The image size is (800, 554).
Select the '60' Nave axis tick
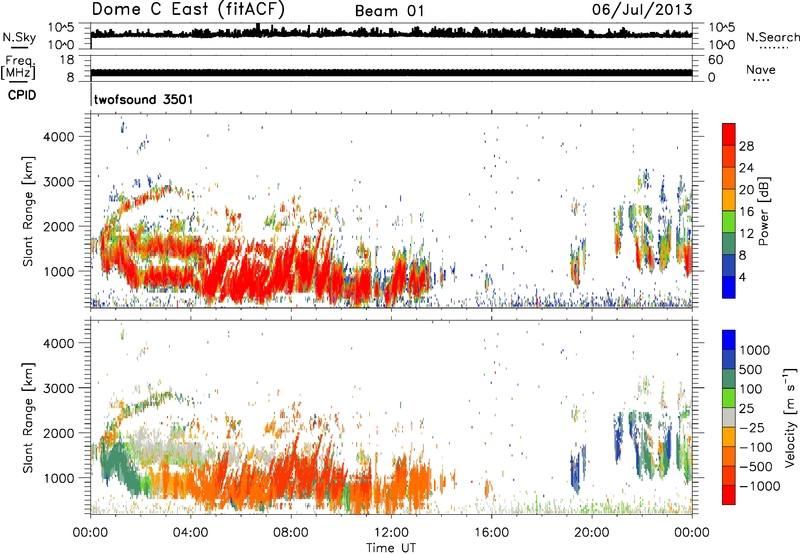tap(715, 60)
